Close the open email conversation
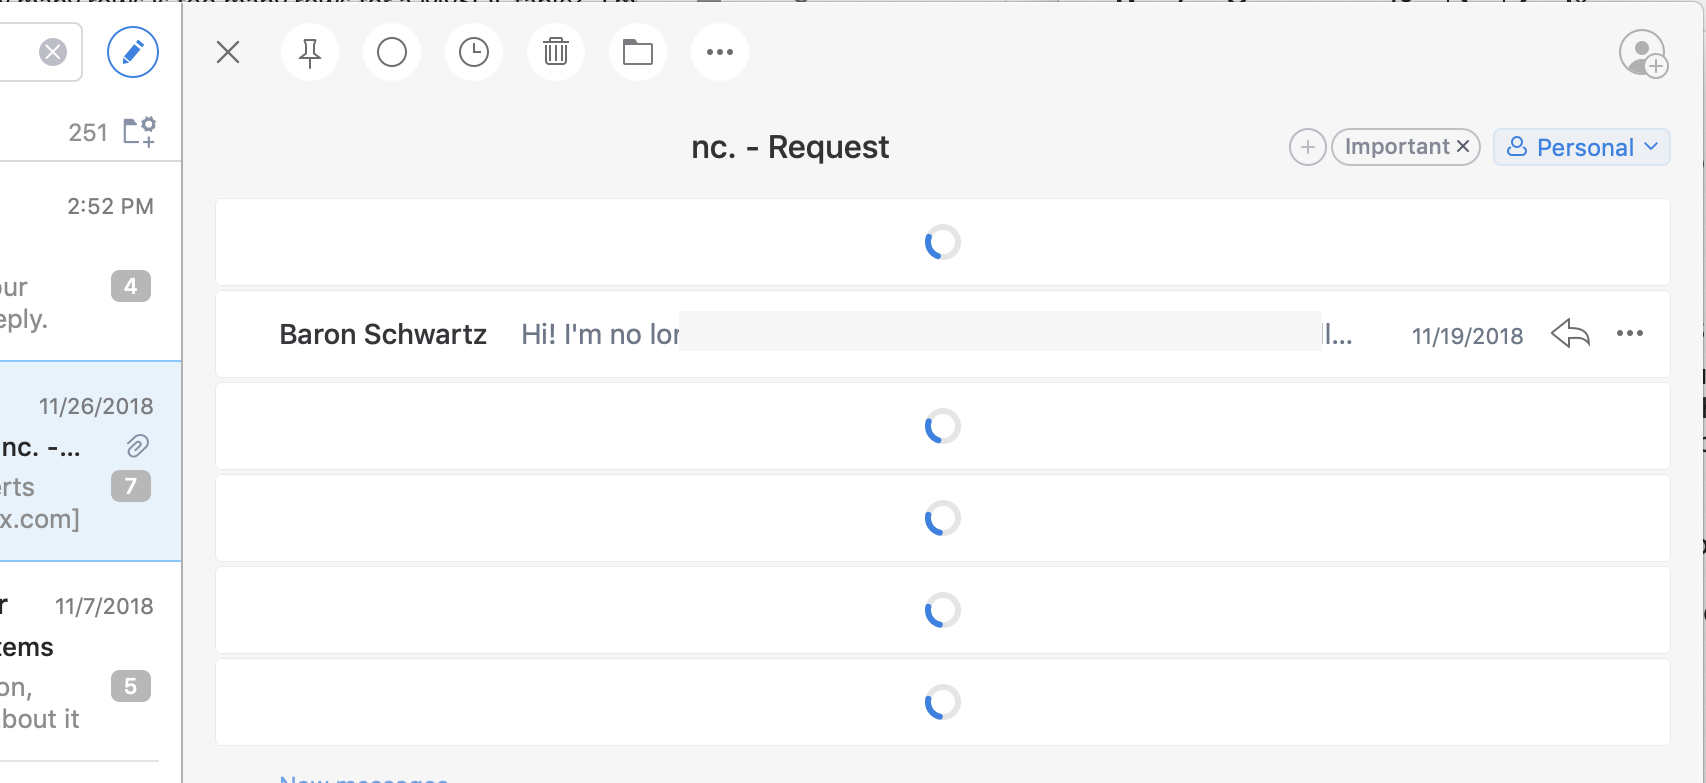 pos(228,52)
